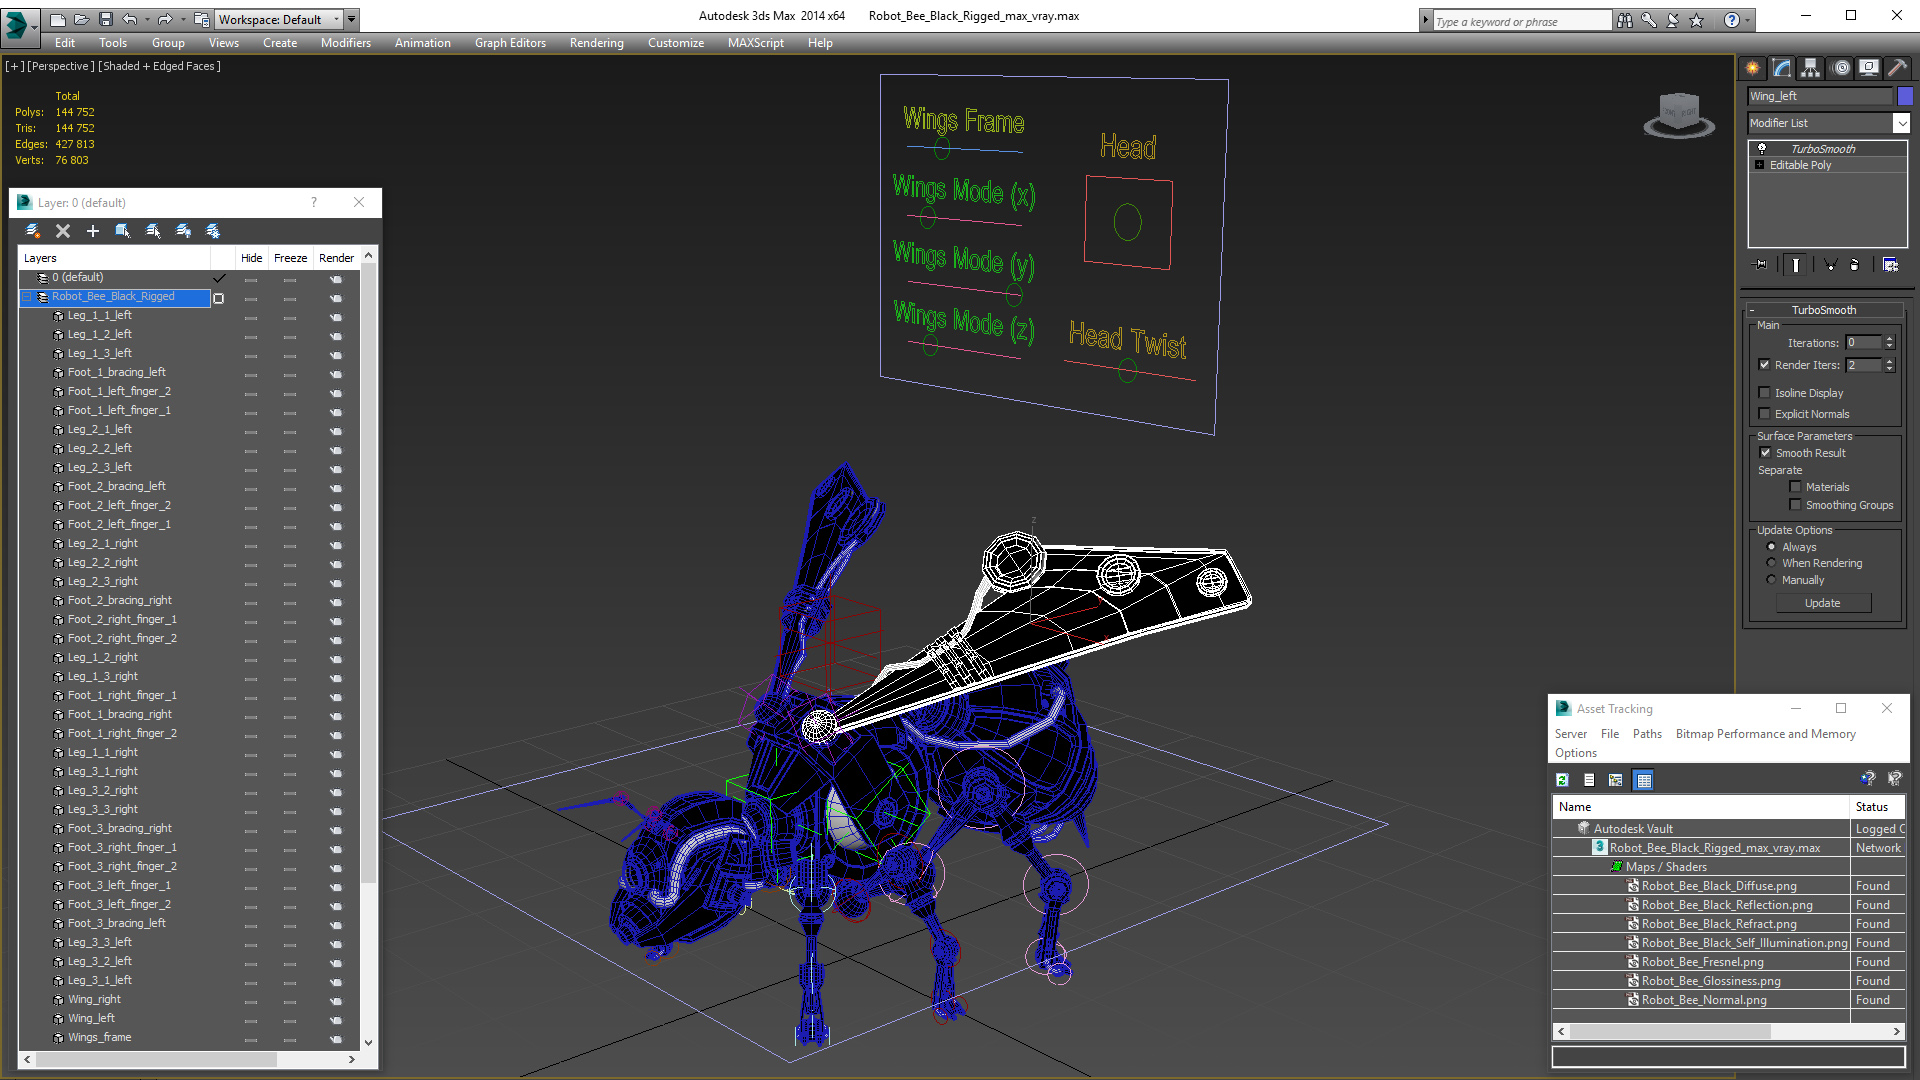The image size is (1920, 1080).
Task: Click Hide/Unhide All Layers icon in Layer dialog
Action: click(x=183, y=231)
